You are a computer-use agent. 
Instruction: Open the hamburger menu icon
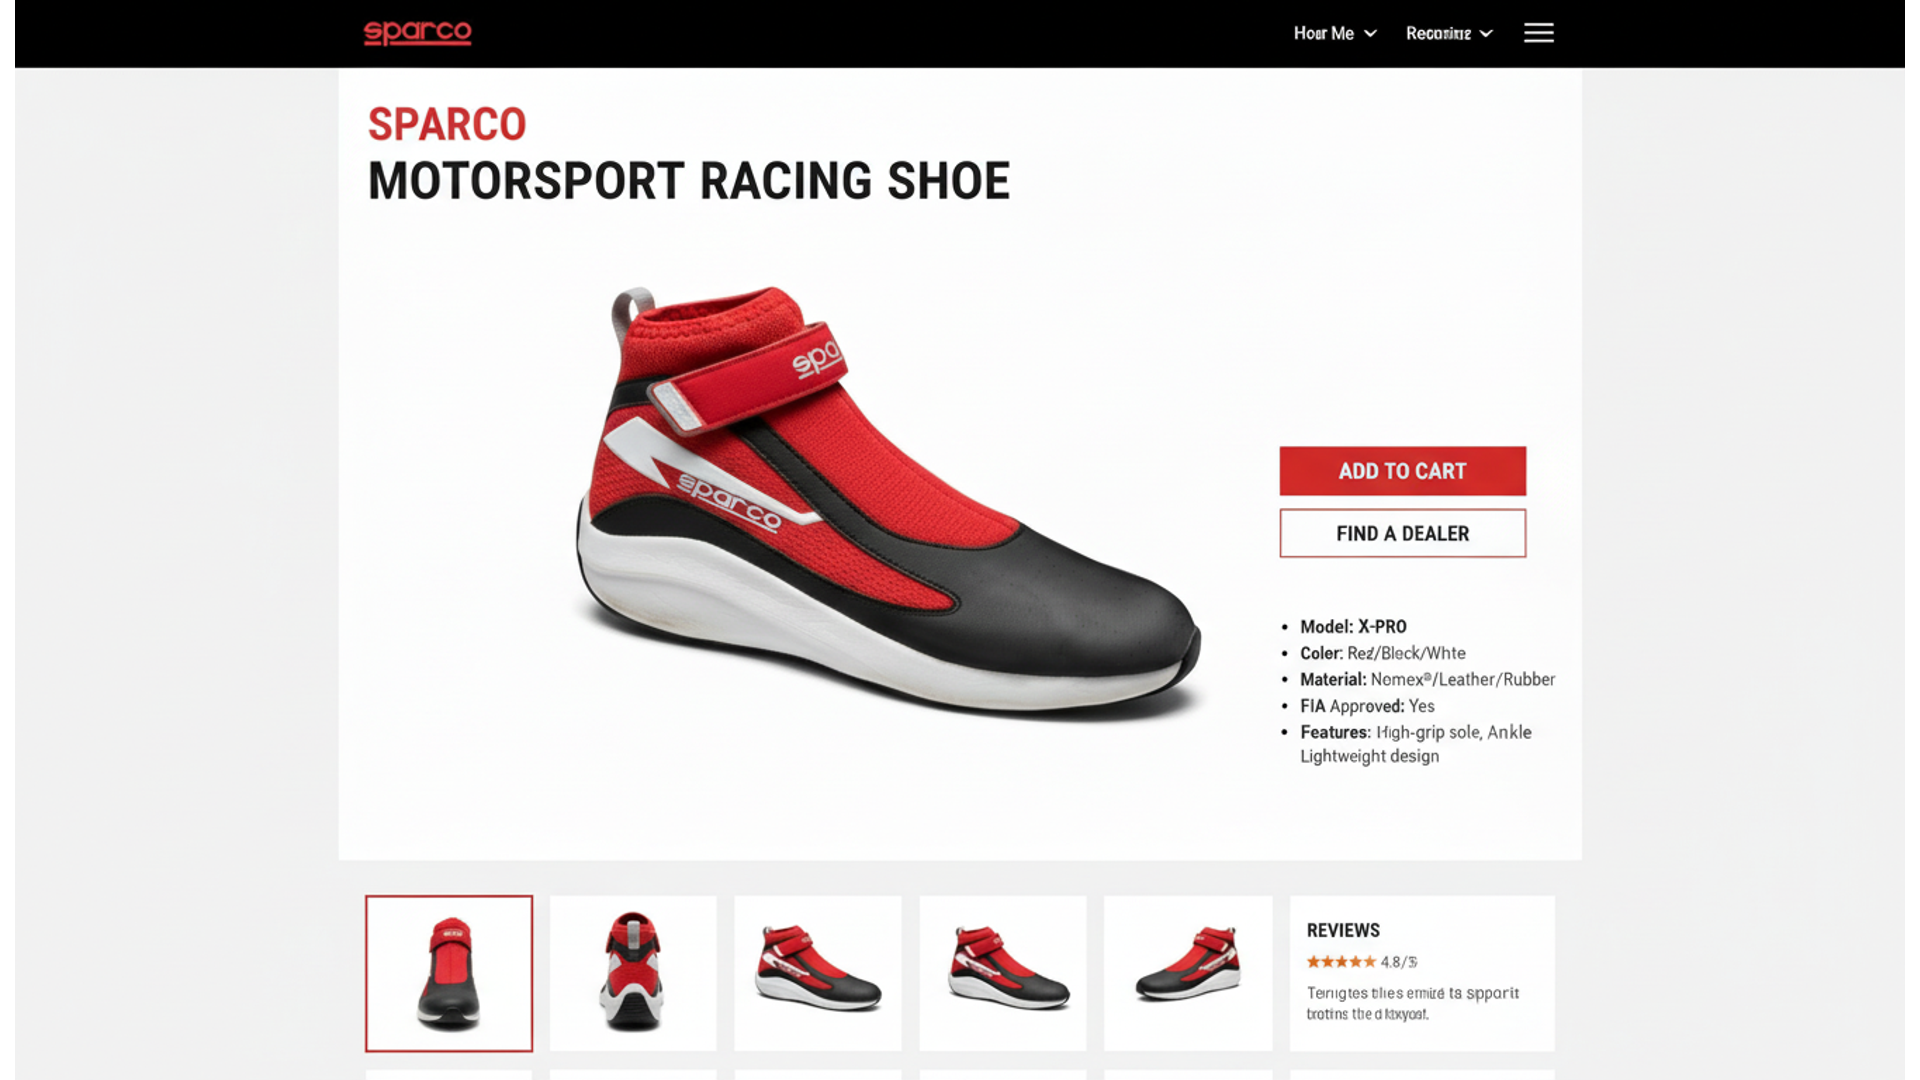(x=1538, y=33)
